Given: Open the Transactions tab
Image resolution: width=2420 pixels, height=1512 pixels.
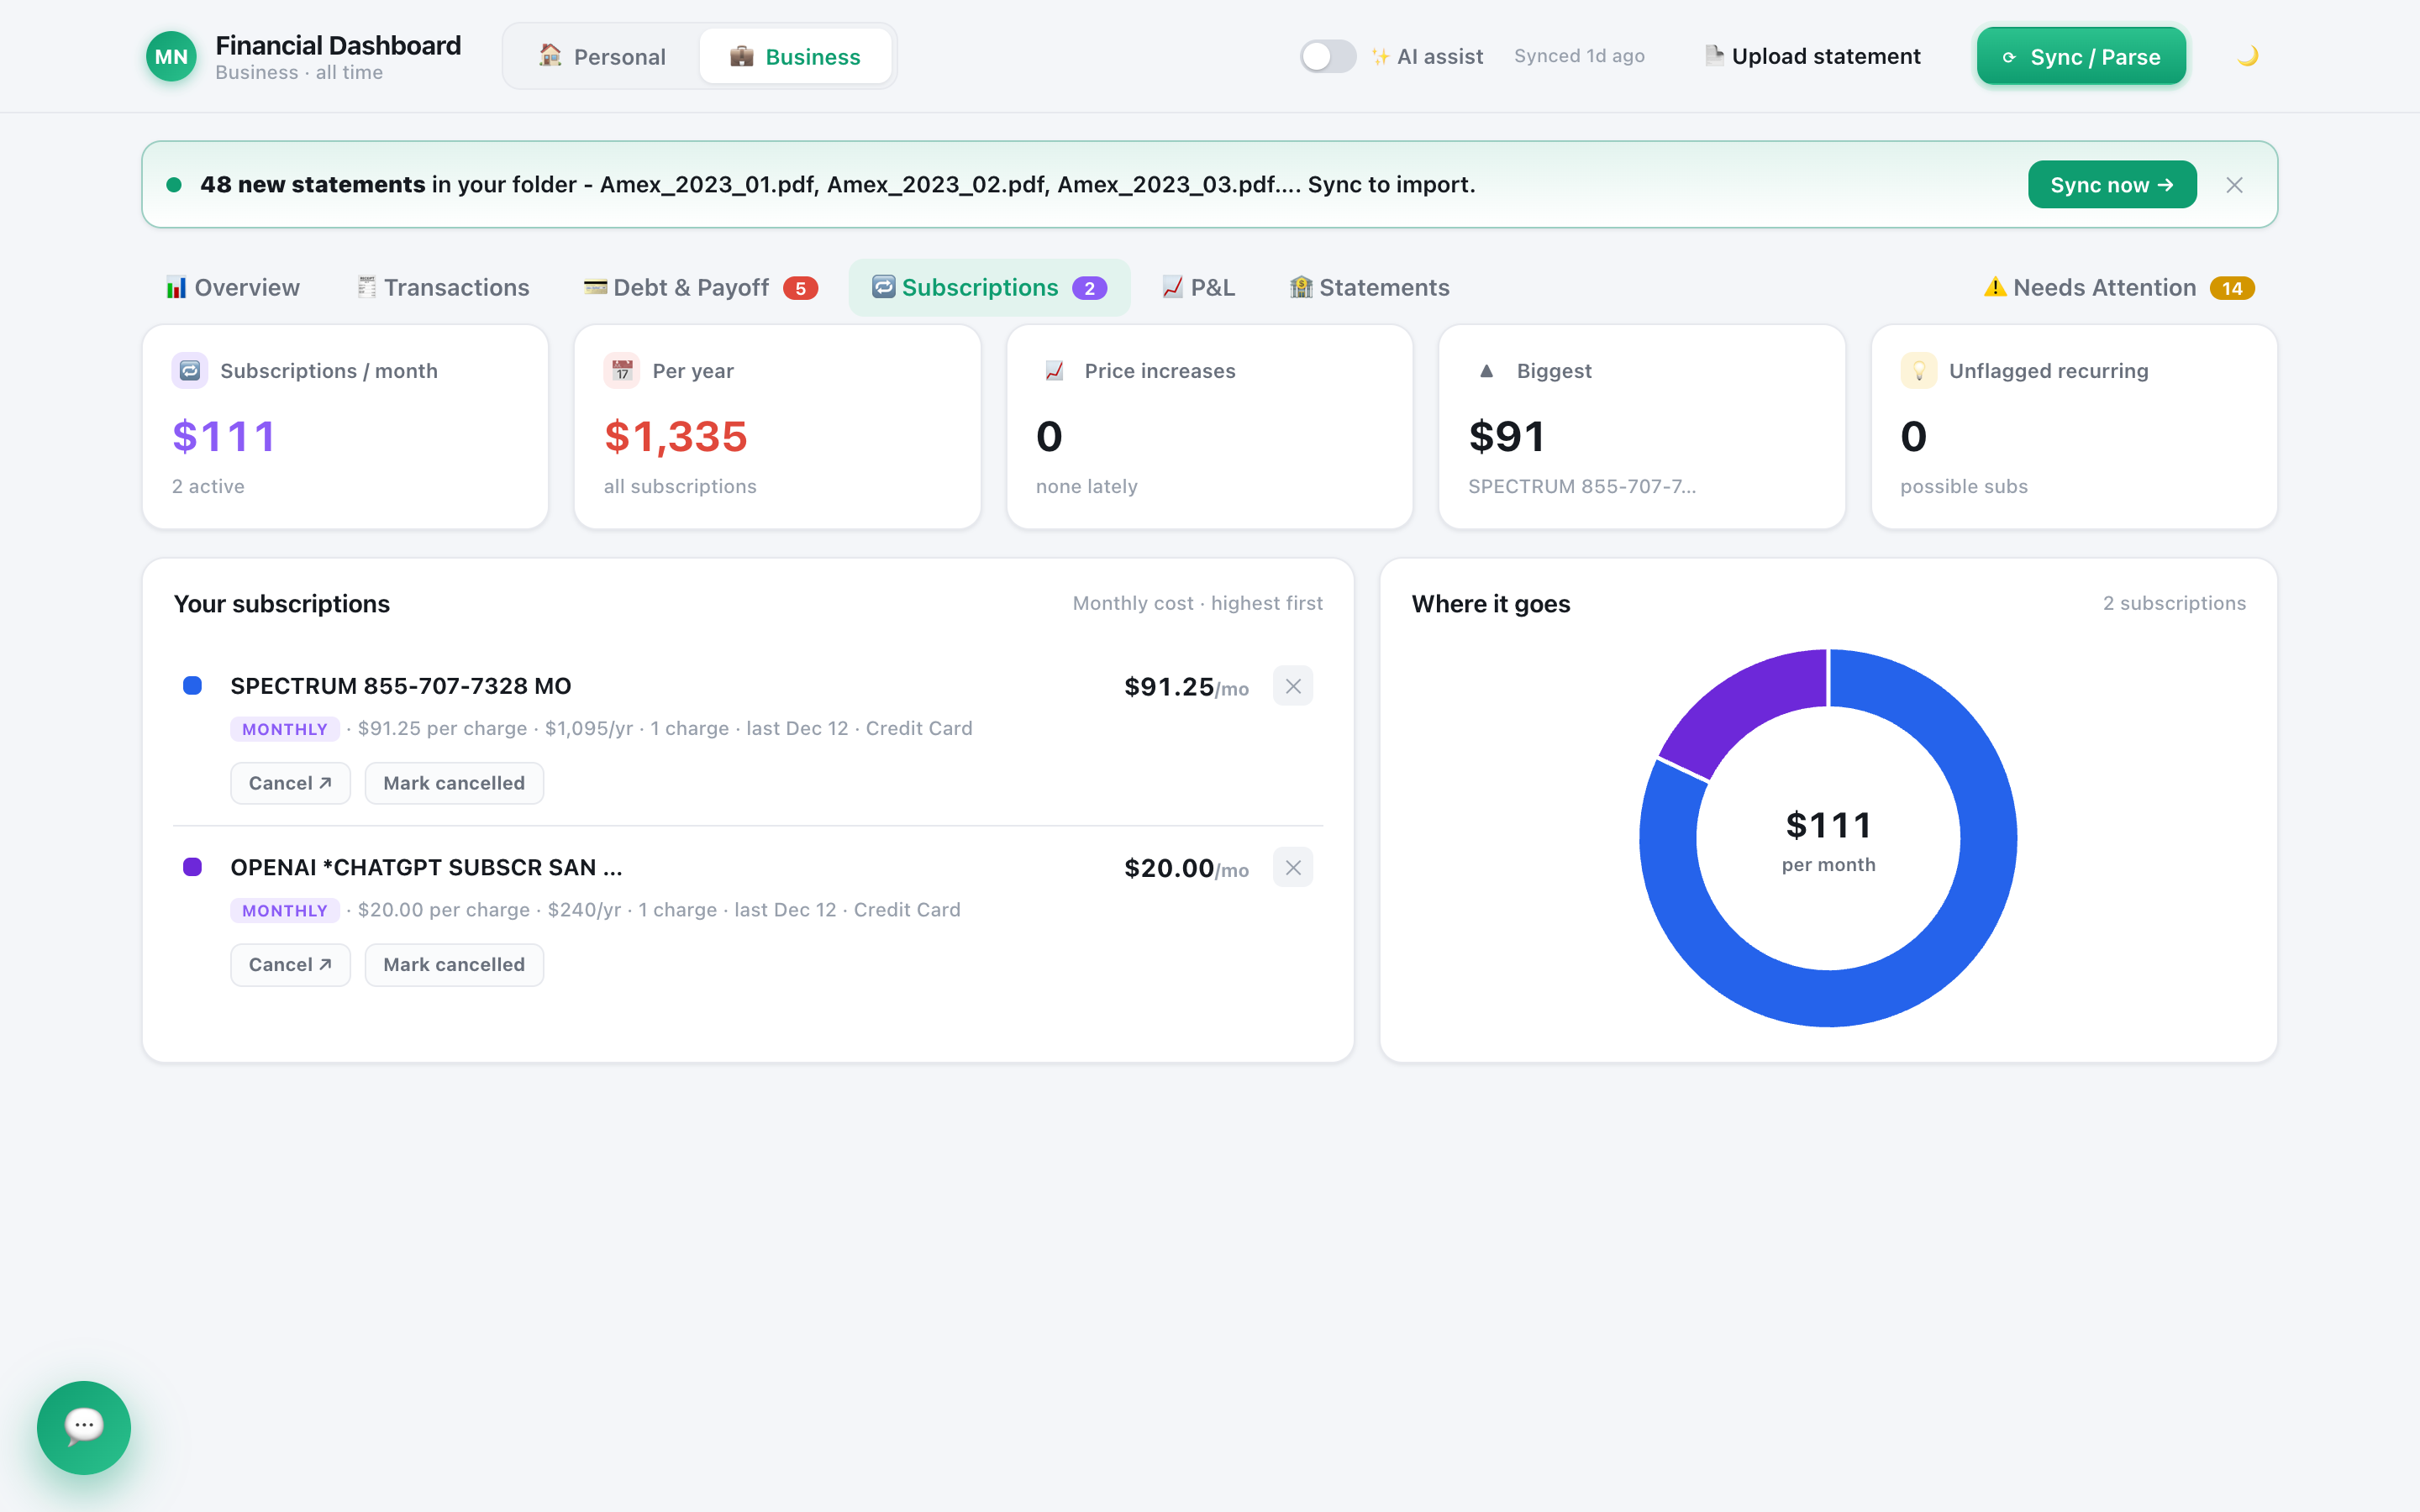Looking at the screenshot, I should 443,288.
